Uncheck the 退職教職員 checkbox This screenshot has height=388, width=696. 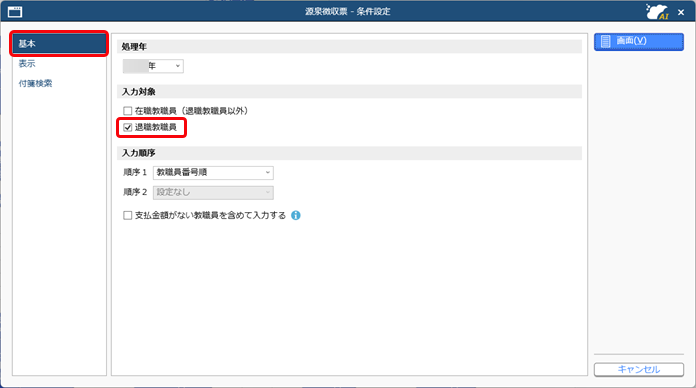[127, 127]
